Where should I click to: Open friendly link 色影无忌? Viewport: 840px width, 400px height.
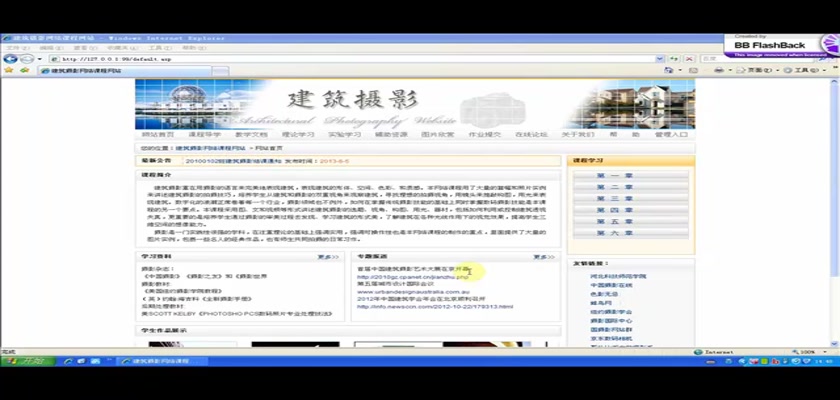(604, 294)
